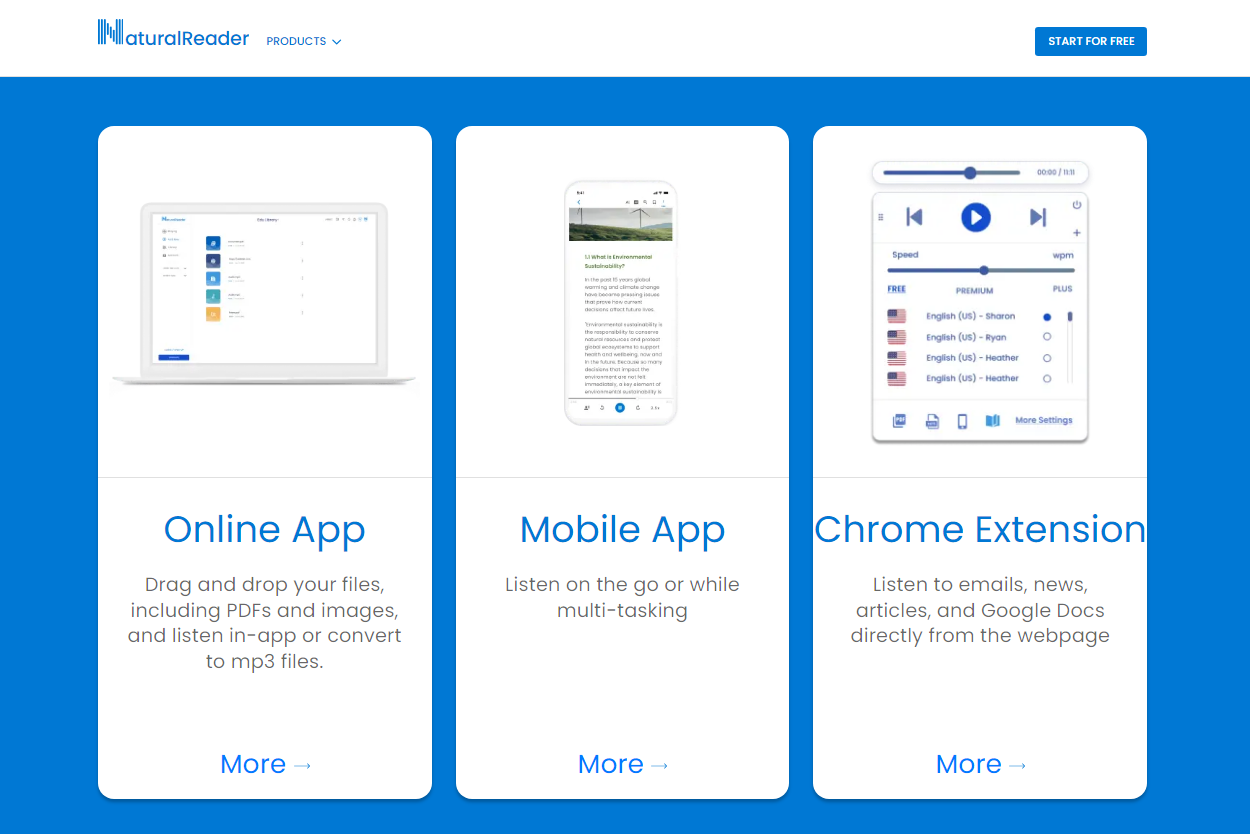1250x834 pixels.
Task: Select the English (US) - Sharon radio button
Action: coord(1047,317)
